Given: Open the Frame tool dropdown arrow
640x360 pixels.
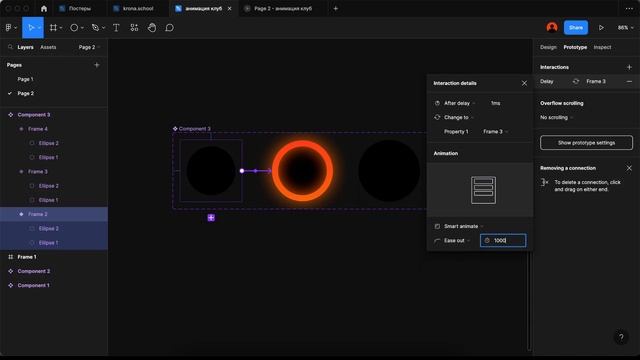Looking at the screenshot, I should click(61, 28).
